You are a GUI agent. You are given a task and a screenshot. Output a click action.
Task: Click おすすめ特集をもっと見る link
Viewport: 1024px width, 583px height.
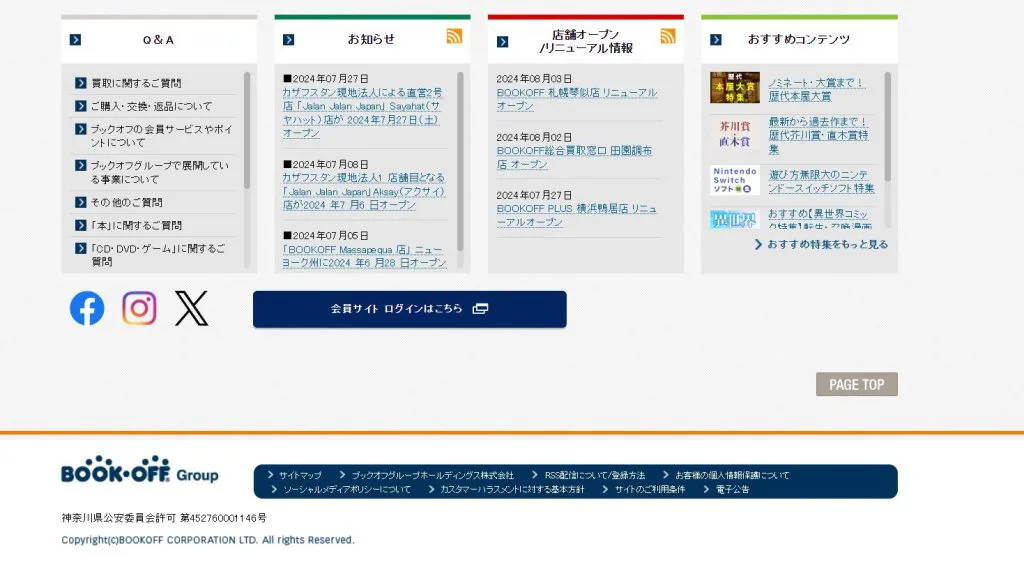click(826, 244)
